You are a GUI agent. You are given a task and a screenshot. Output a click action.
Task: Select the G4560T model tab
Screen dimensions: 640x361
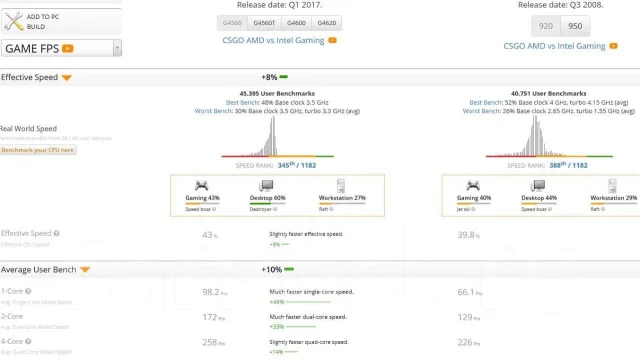pos(264,23)
